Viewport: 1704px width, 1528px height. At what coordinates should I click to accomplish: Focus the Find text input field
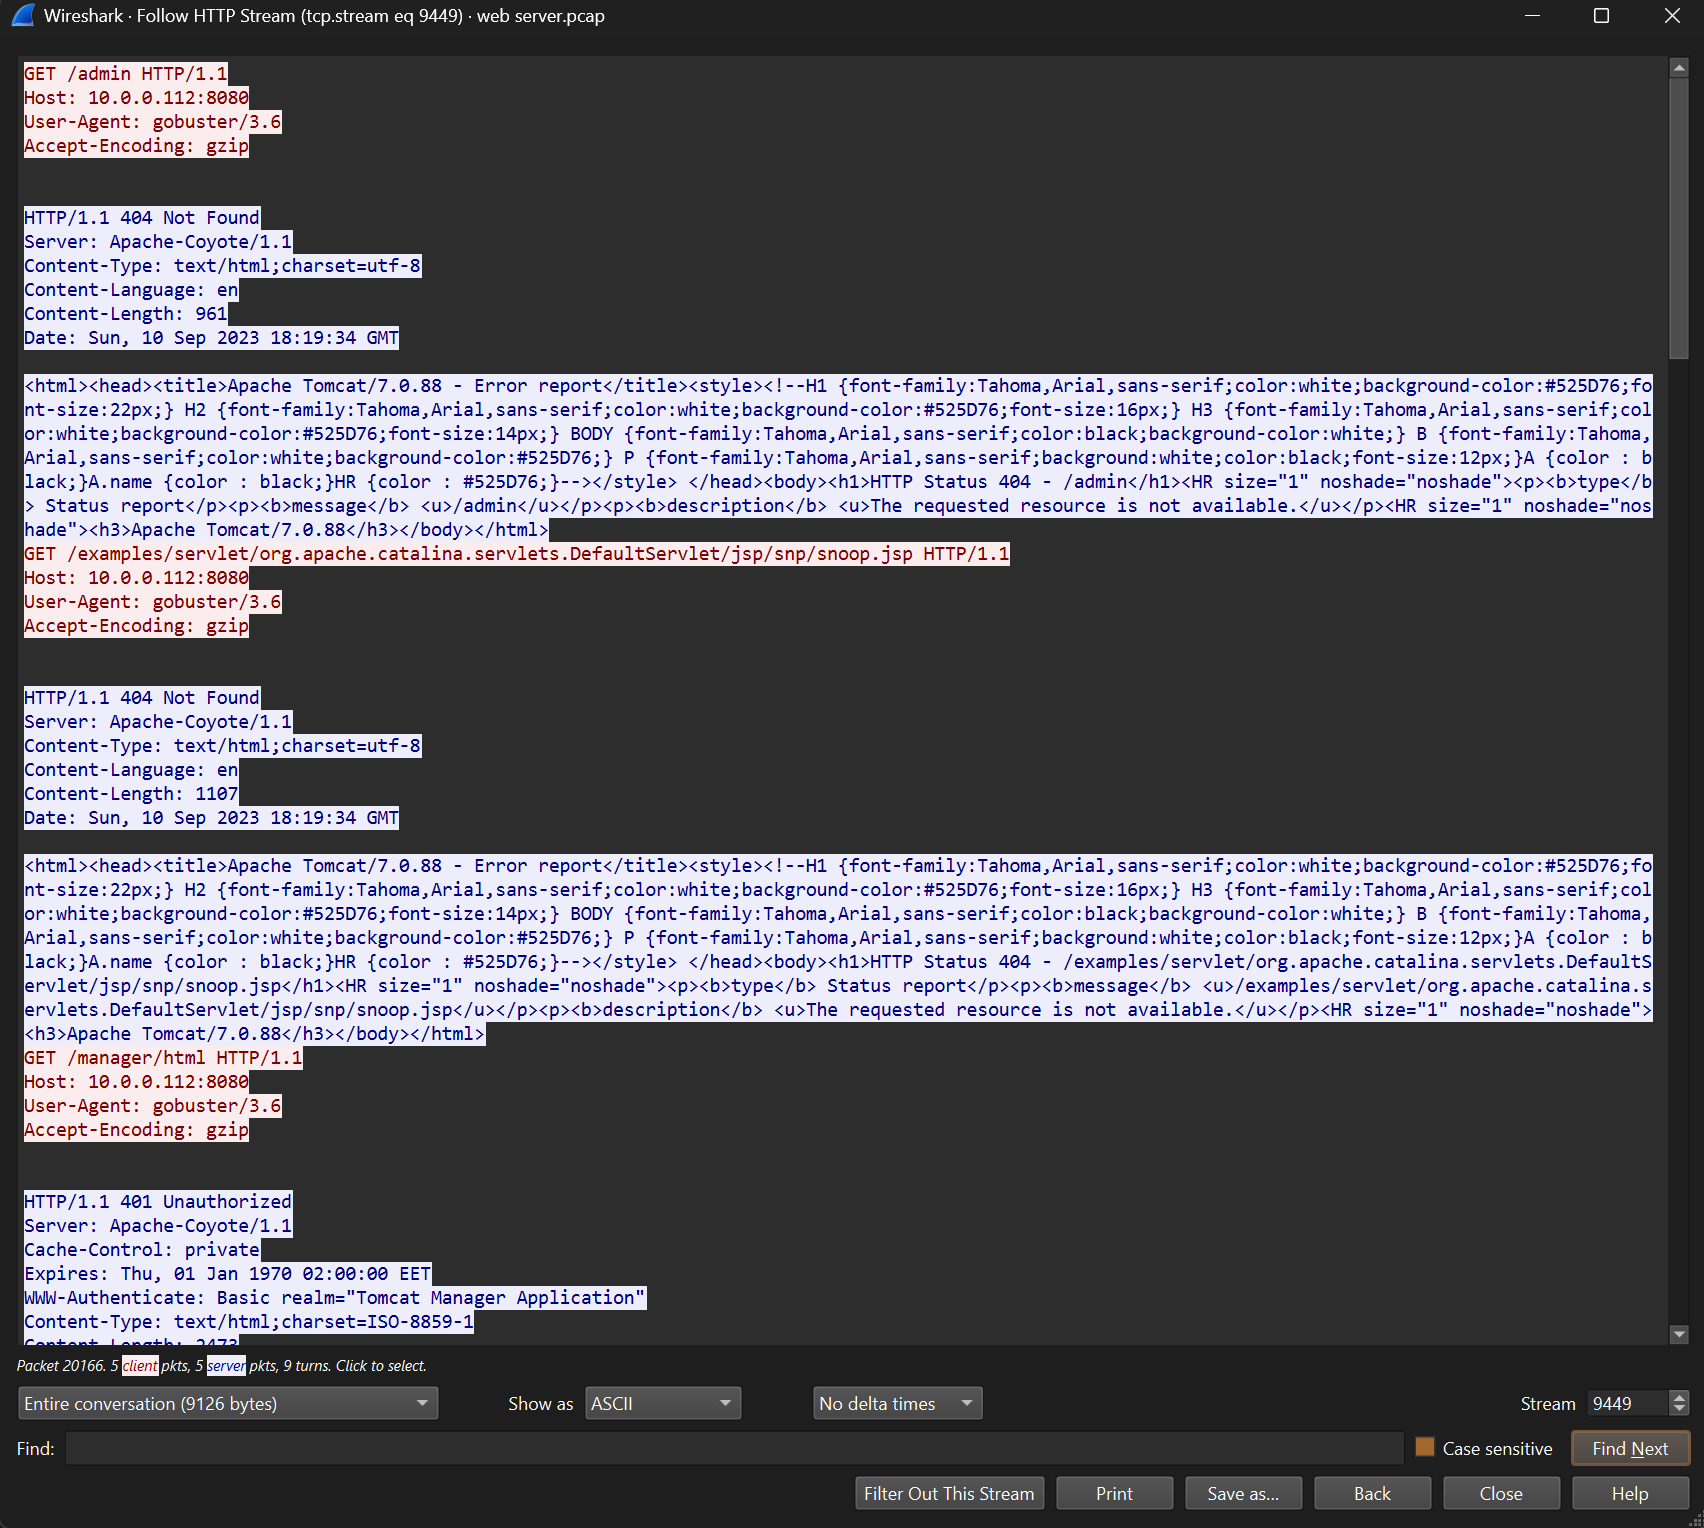coord(735,1448)
